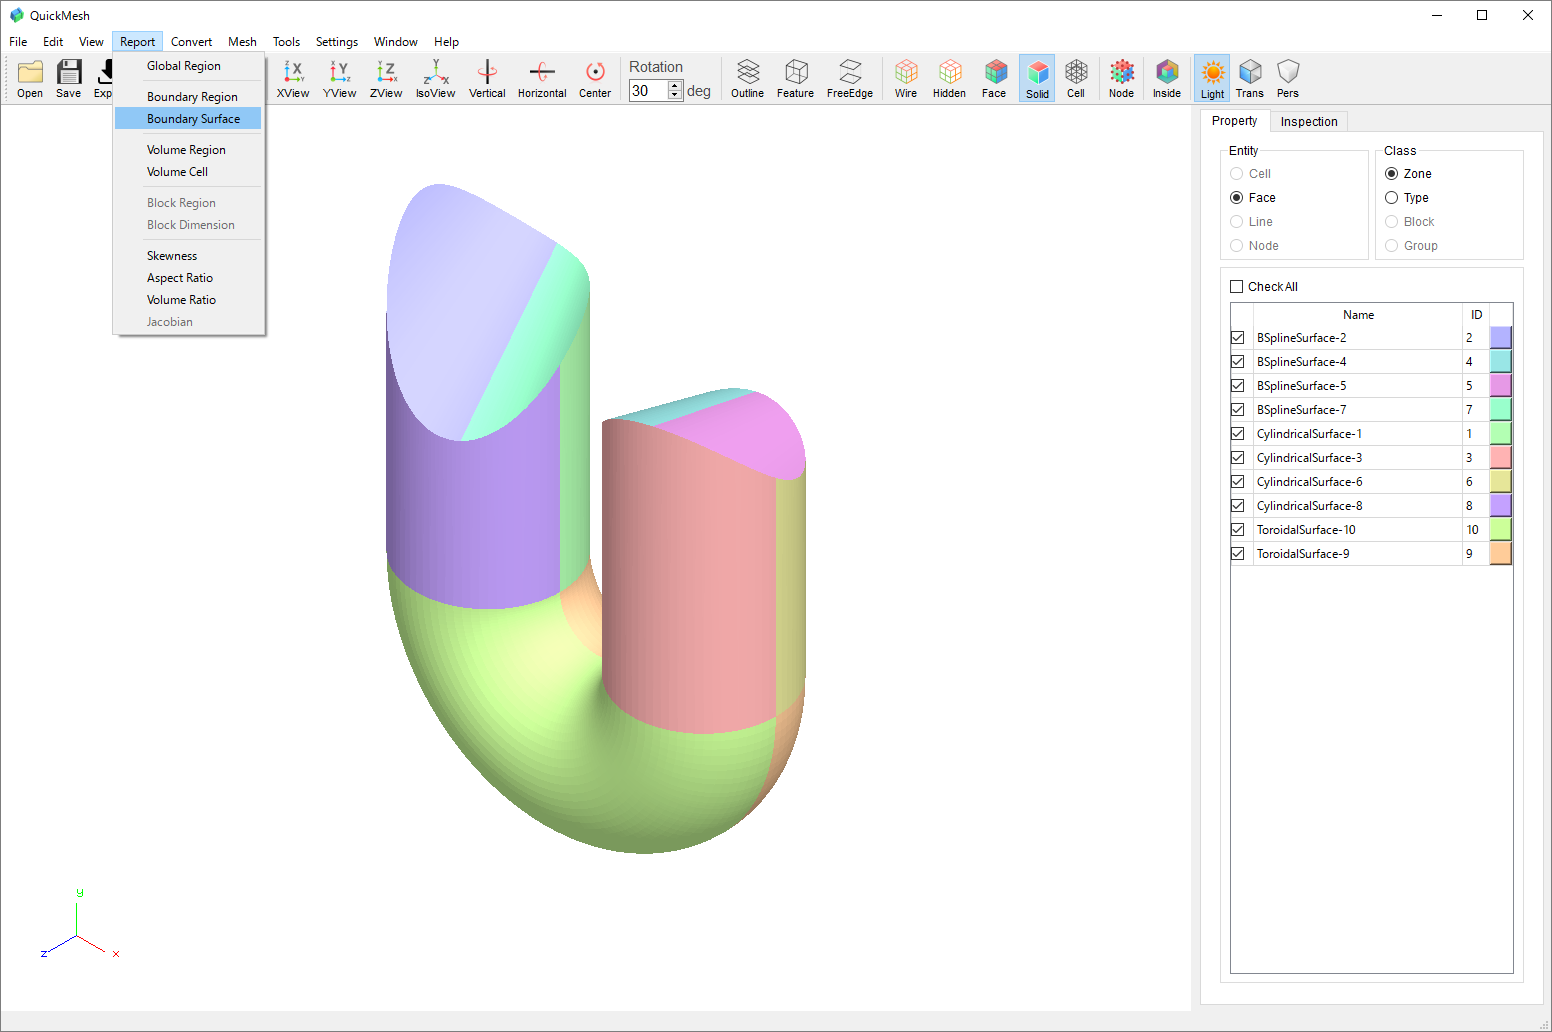
Task: Toggle Inside view
Action: (1167, 78)
